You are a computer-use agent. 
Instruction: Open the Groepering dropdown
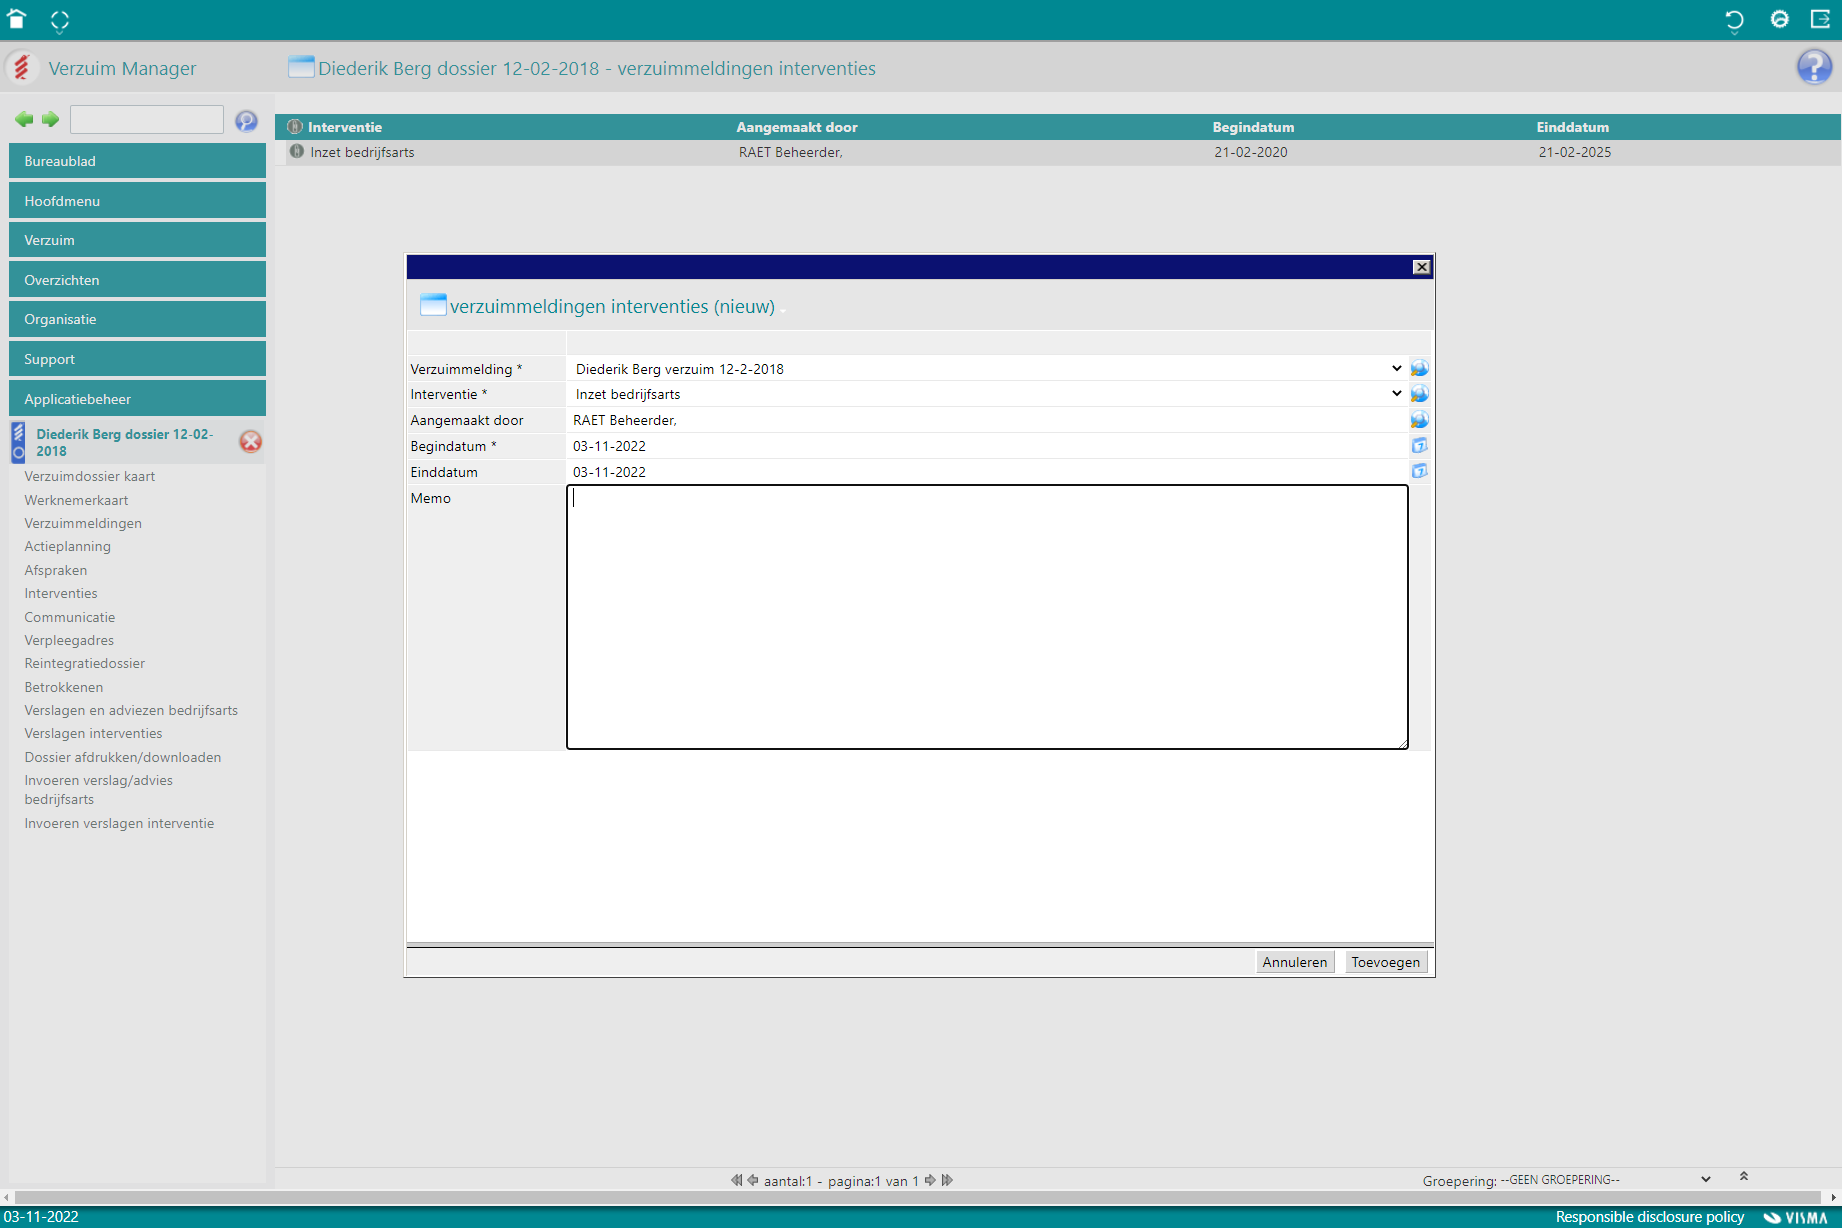[1606, 1180]
